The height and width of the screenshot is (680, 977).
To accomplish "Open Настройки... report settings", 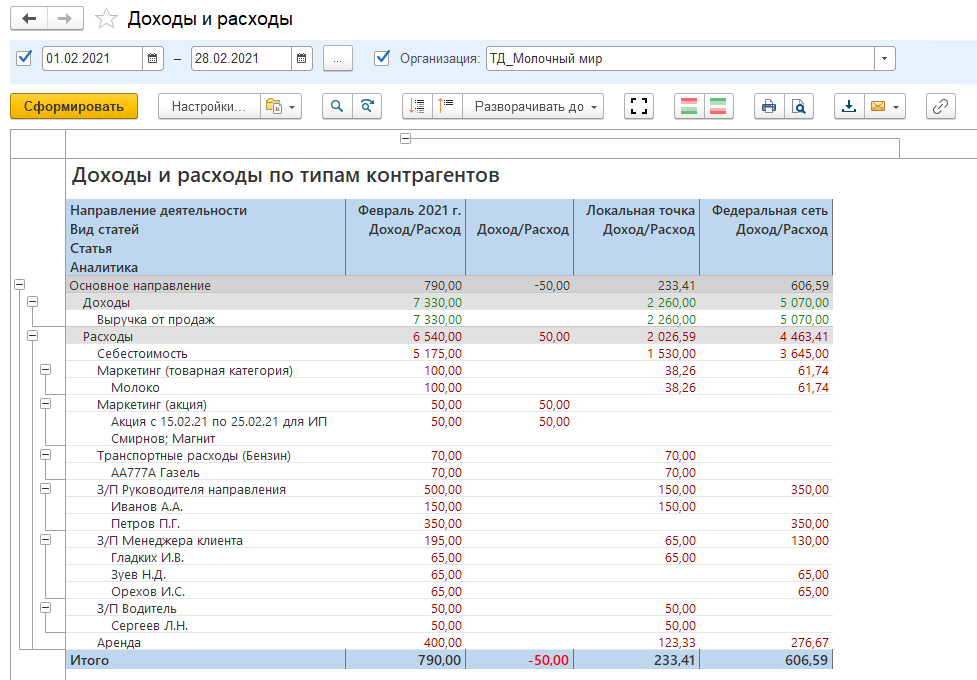I will point(208,106).
